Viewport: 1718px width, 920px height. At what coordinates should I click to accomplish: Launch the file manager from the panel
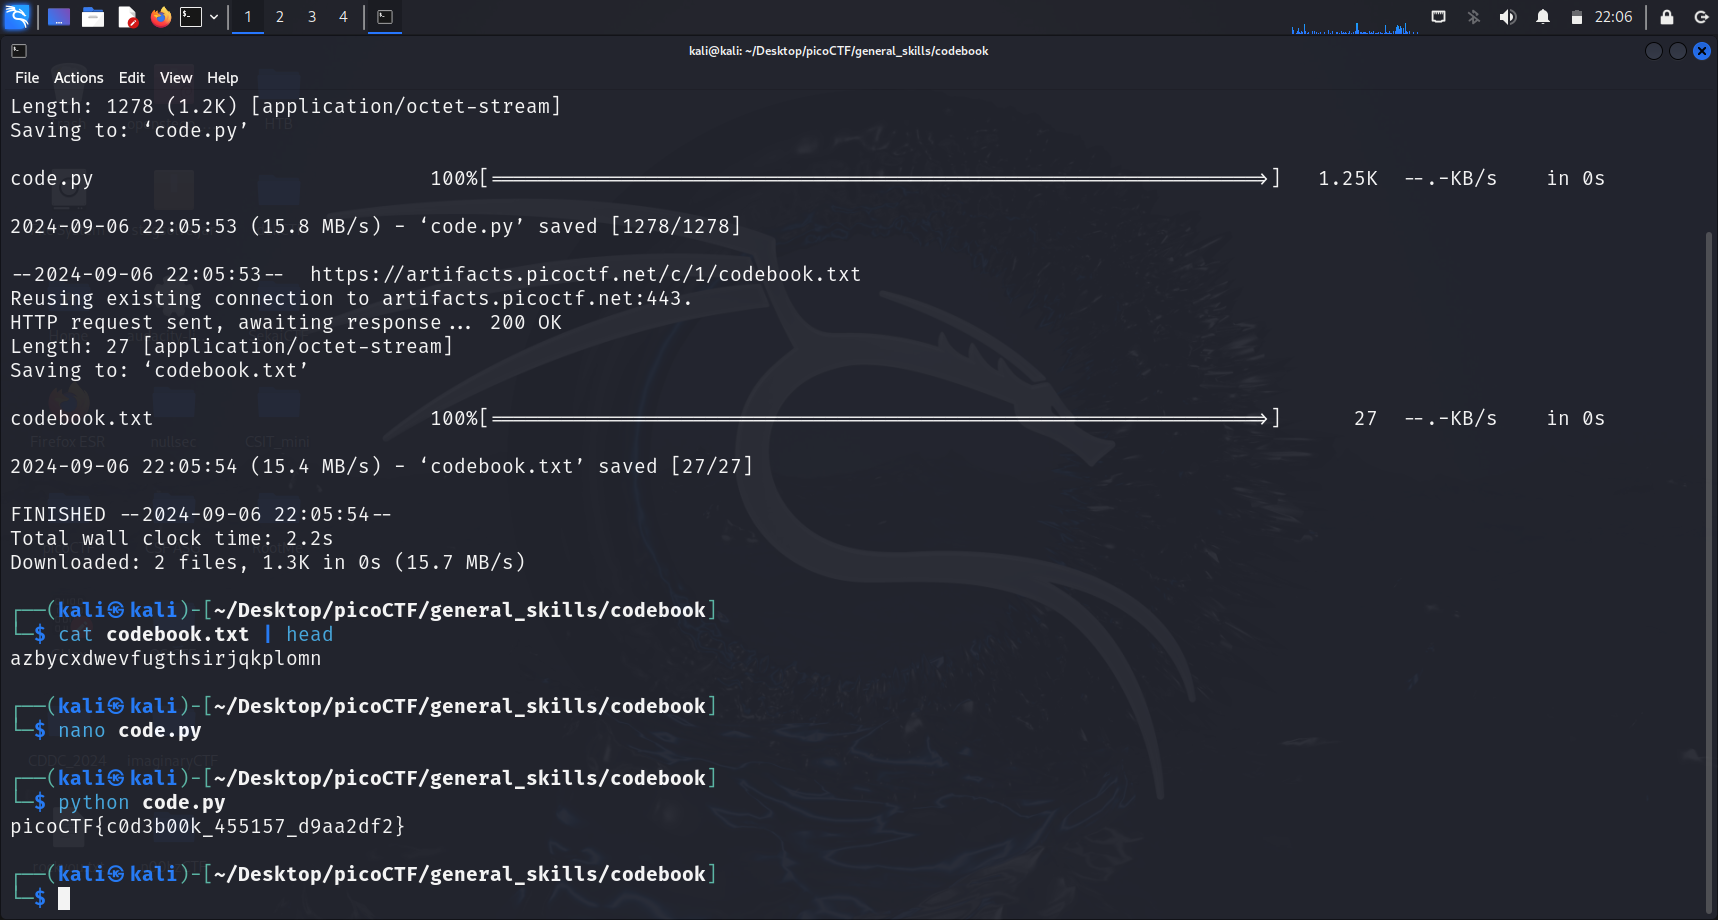tap(93, 17)
